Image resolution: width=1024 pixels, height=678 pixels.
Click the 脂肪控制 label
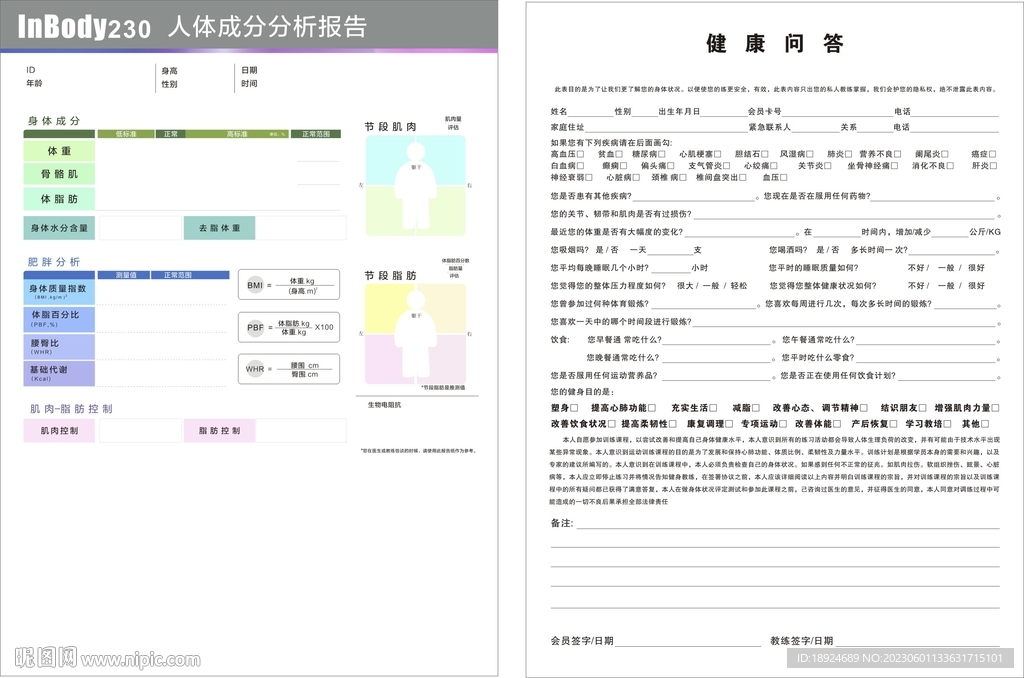(x=219, y=431)
